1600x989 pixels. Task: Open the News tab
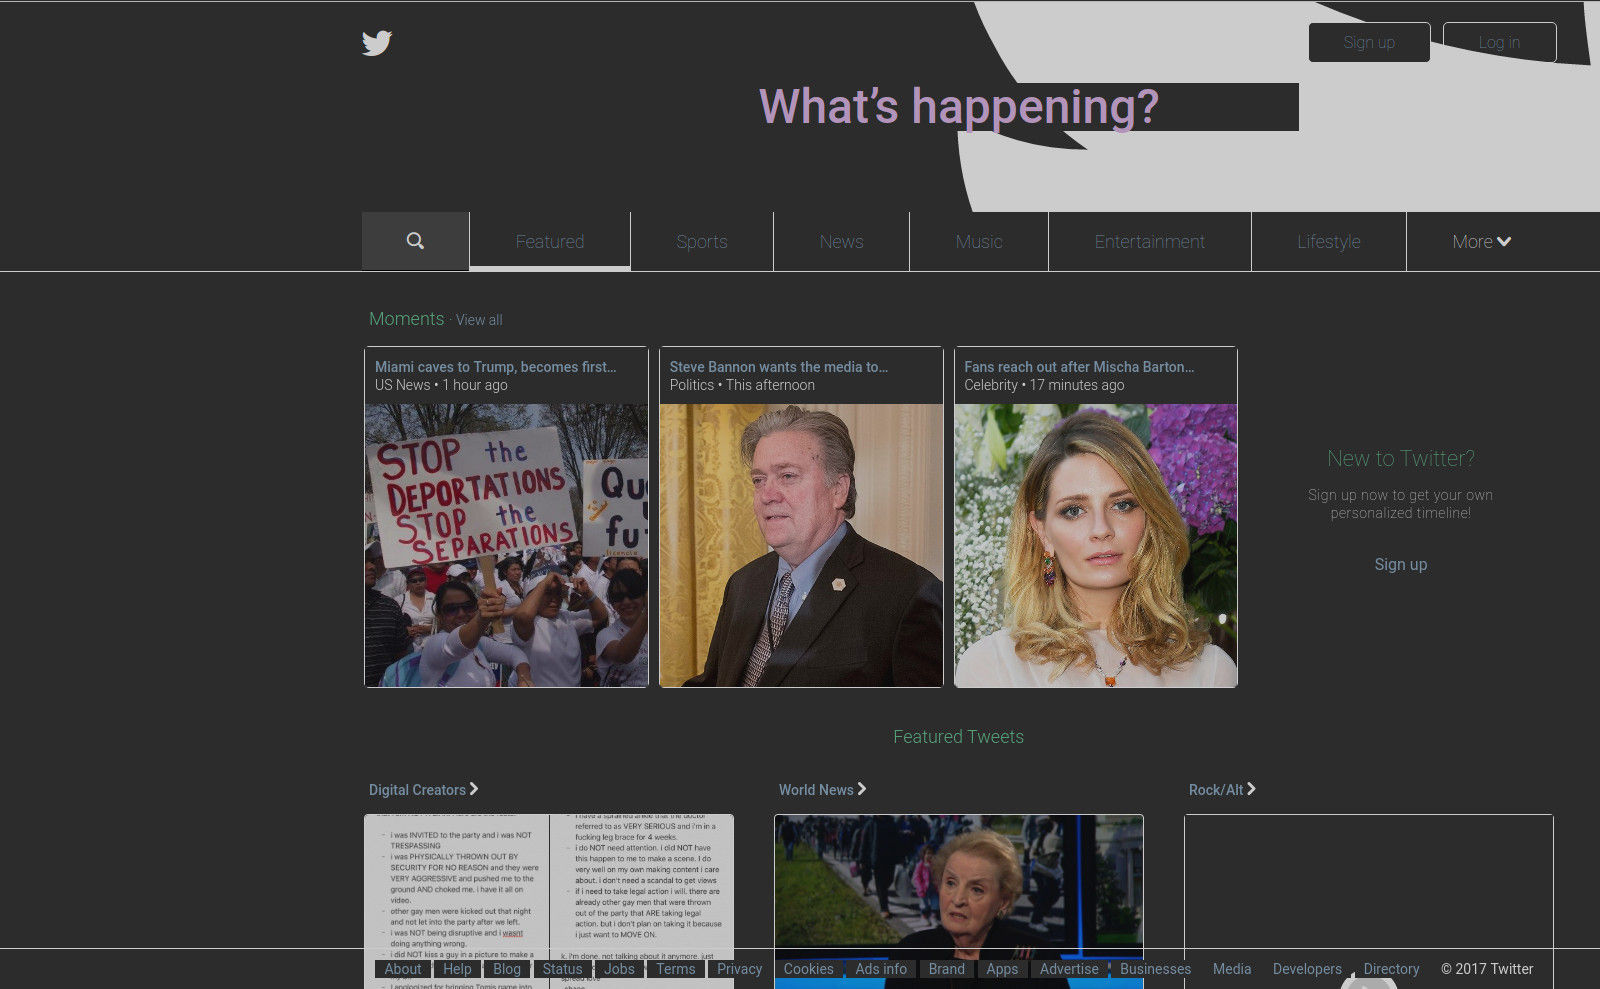pos(841,241)
